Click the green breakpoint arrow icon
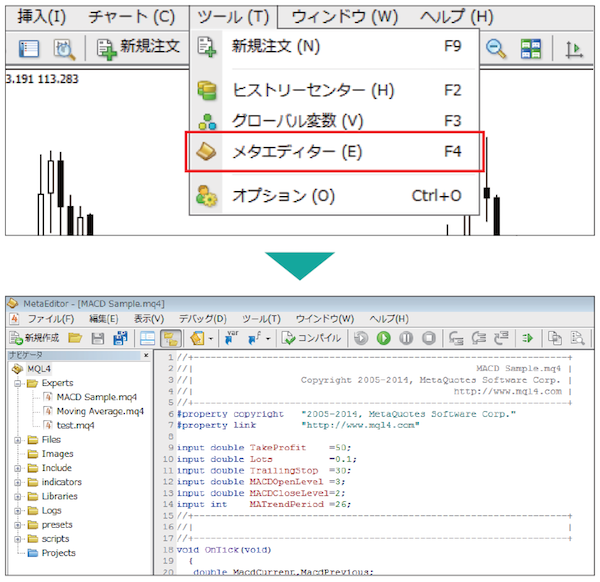Viewport: 600px width, 582px height. click(528, 338)
